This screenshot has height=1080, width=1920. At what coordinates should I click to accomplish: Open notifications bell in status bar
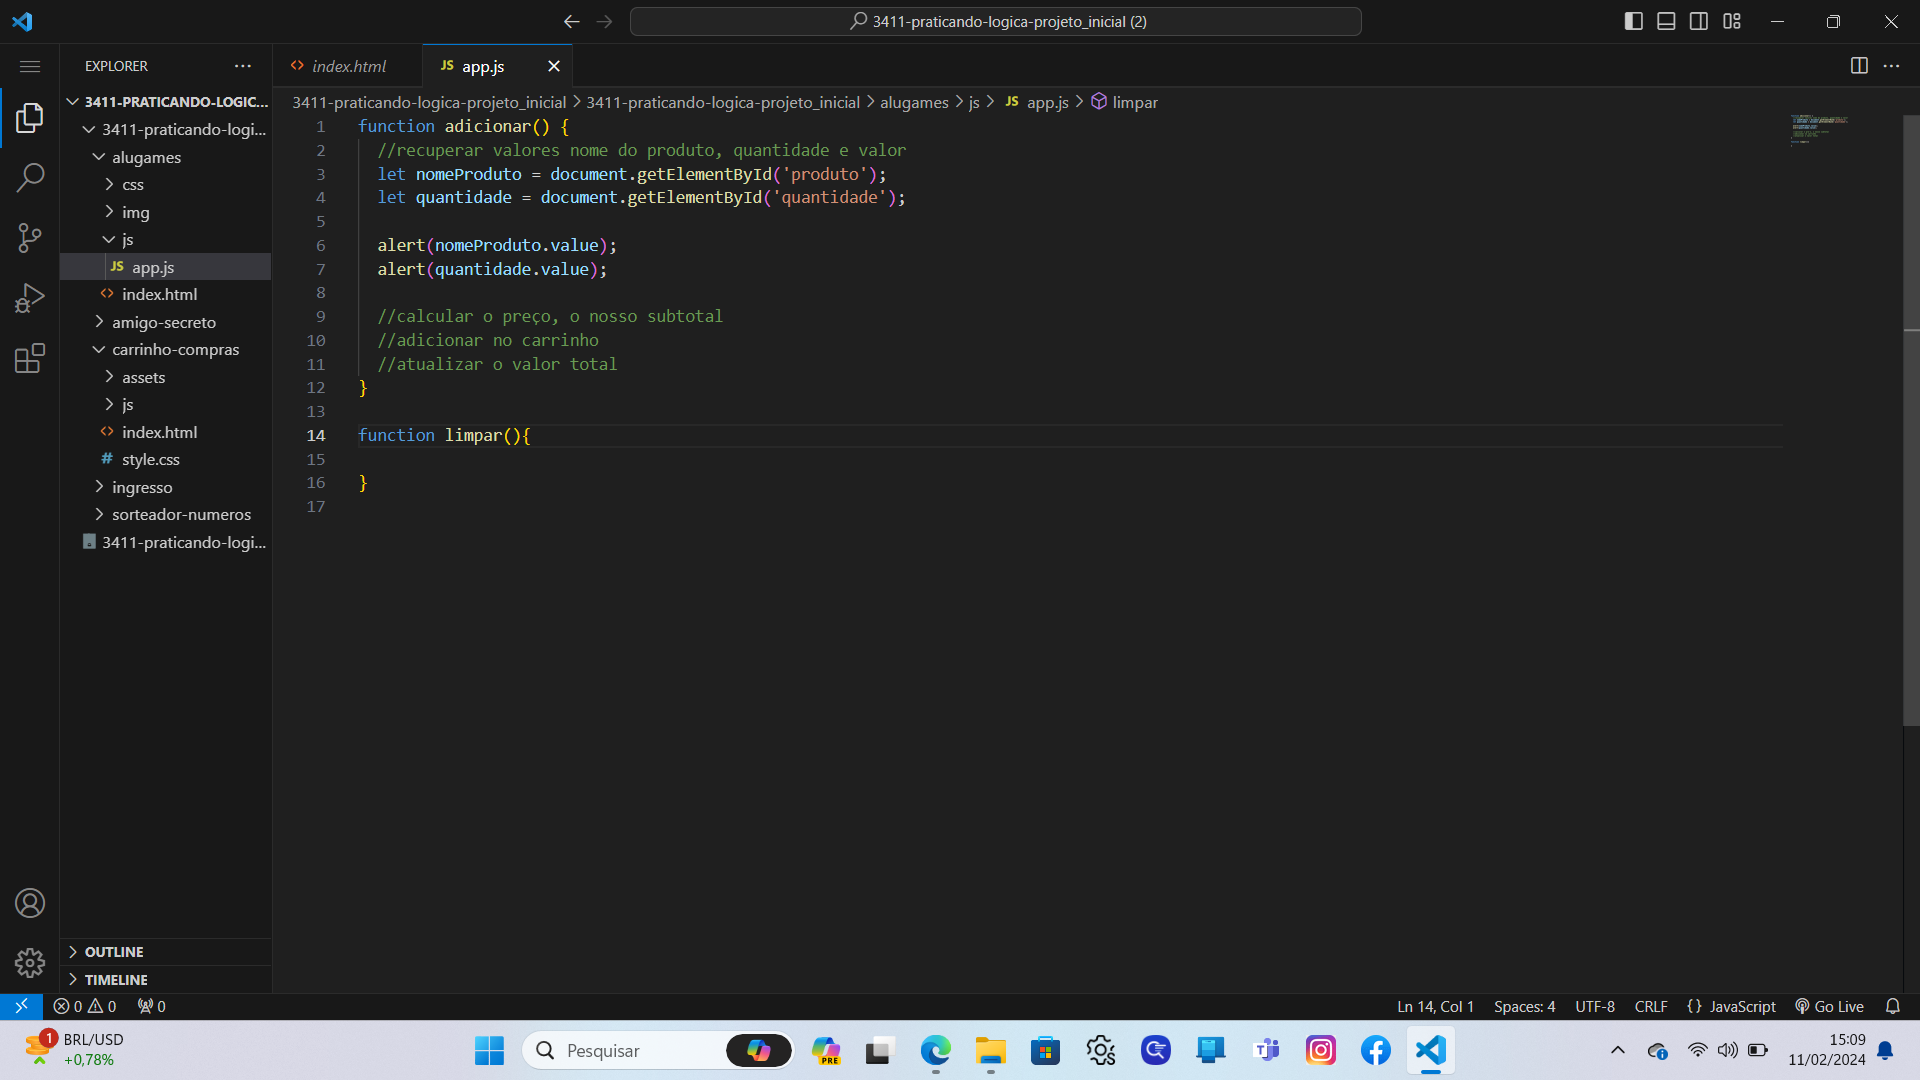point(1892,1006)
